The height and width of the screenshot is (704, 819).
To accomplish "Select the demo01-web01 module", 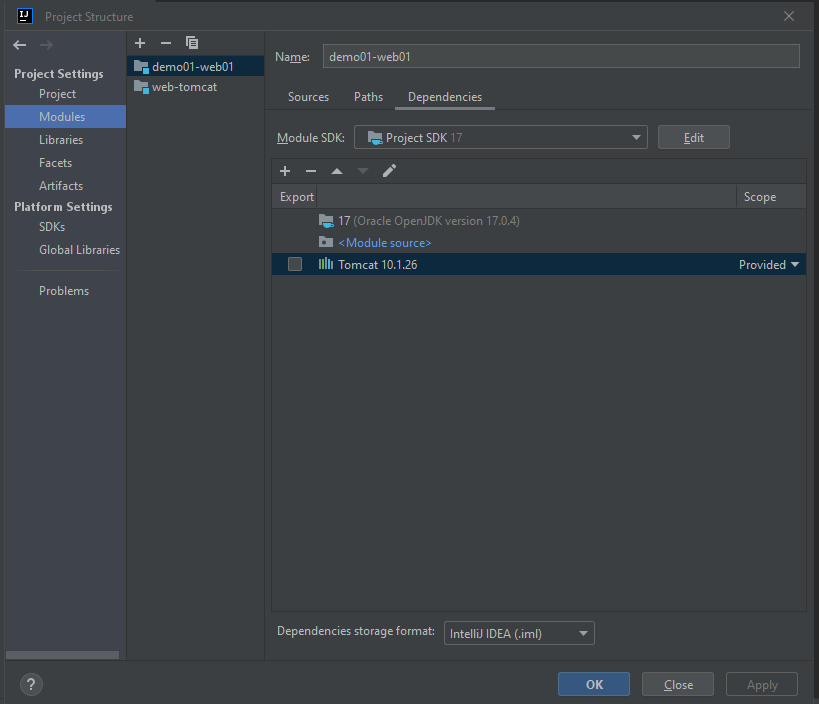I will pos(195,66).
